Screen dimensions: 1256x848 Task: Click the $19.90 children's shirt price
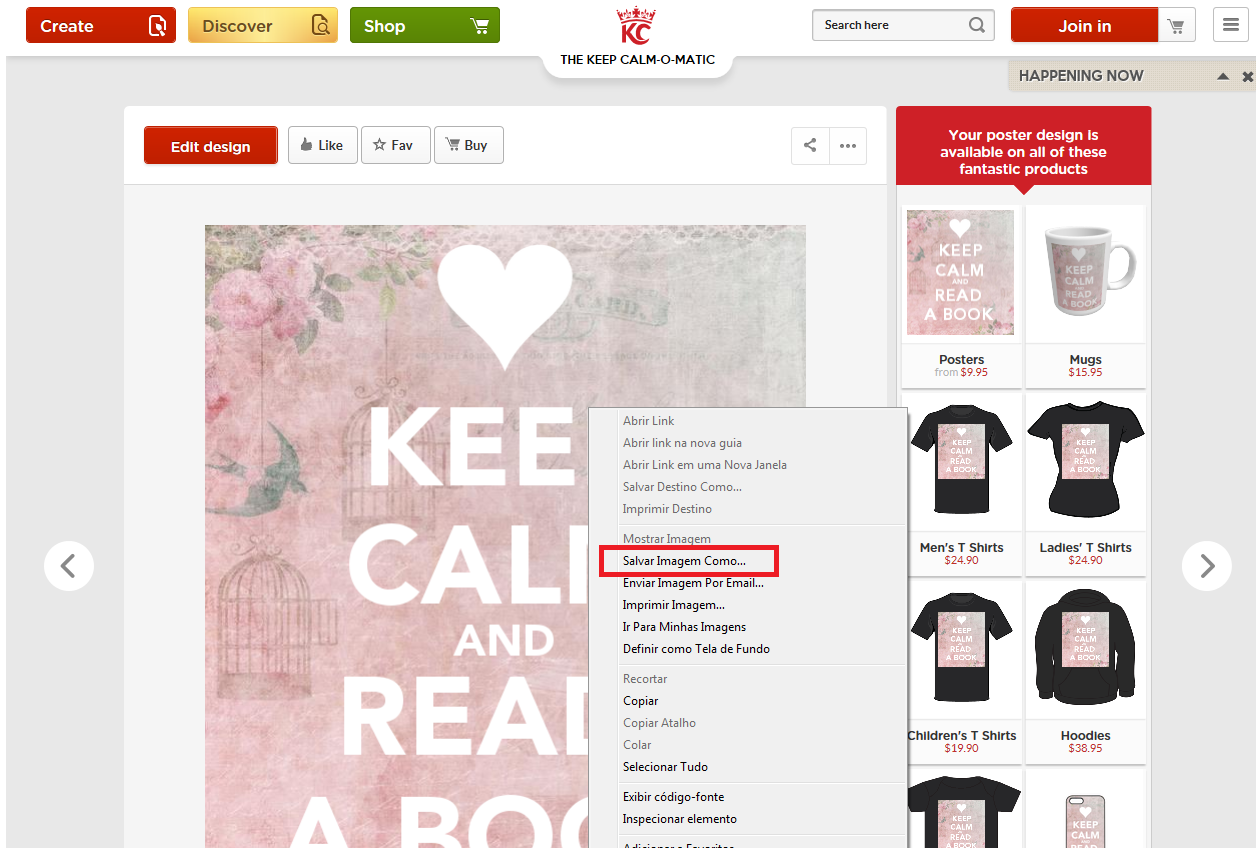(x=962, y=748)
